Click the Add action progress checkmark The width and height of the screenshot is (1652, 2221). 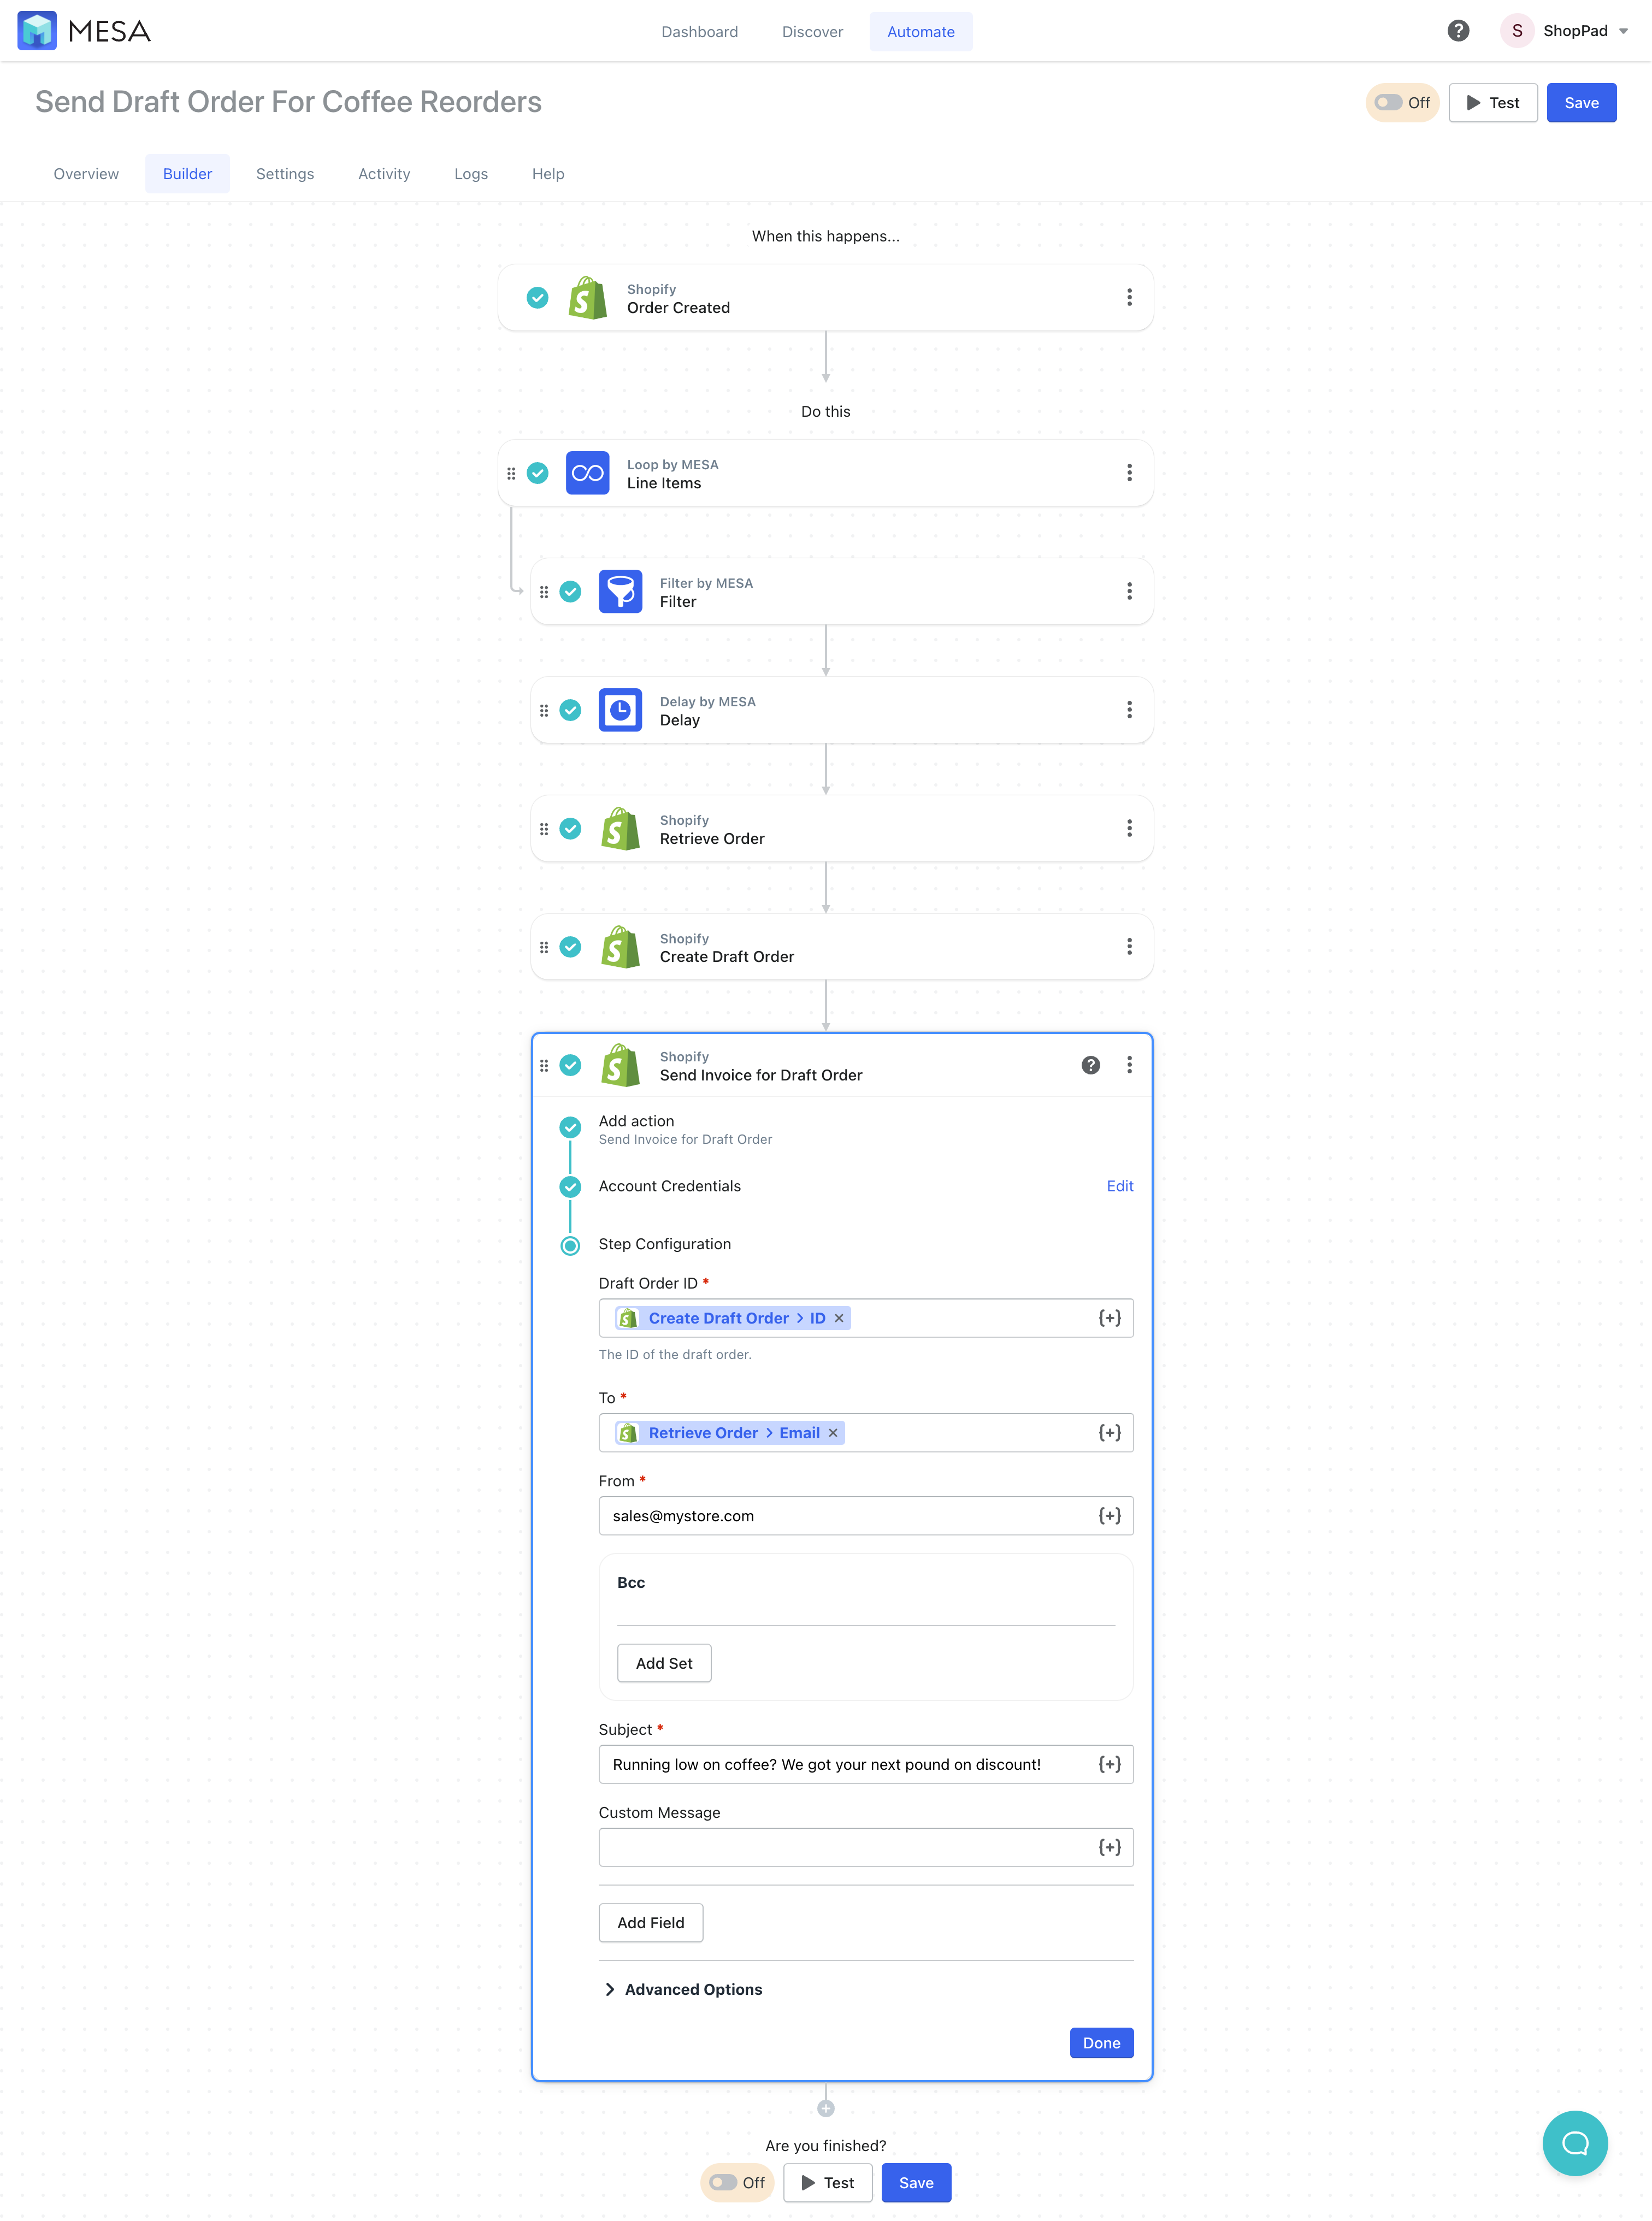tap(570, 1127)
